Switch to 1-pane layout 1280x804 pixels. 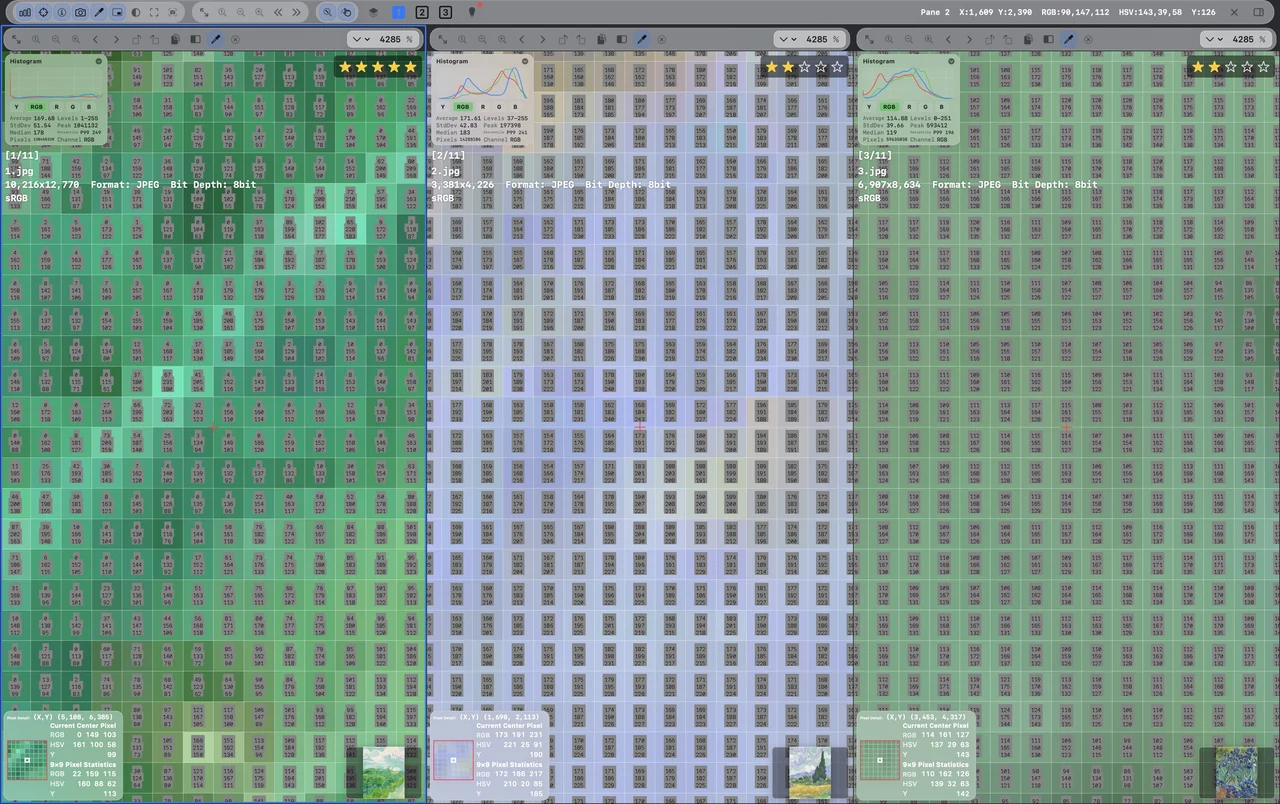pyautogui.click(x=398, y=12)
